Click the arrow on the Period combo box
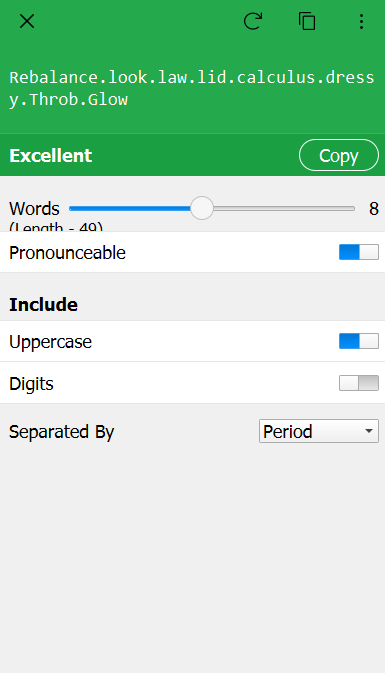This screenshot has width=385, height=673. click(369, 431)
